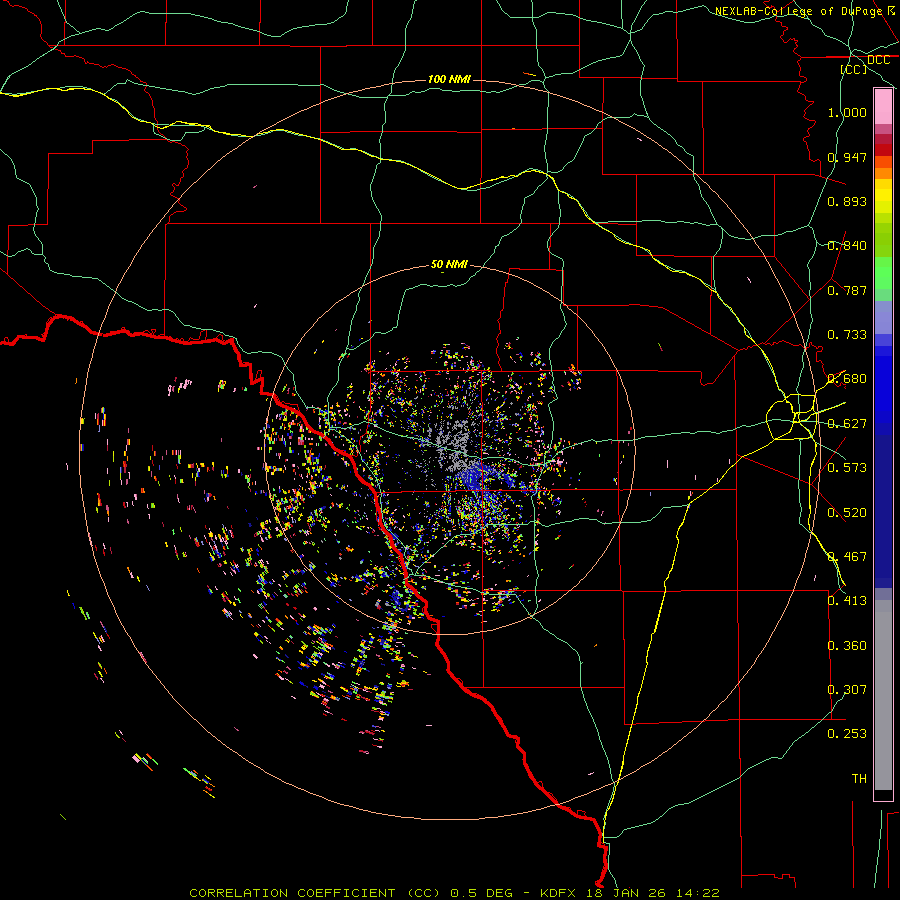The image size is (900, 900).
Task: Click the 0.573 scale value
Action: point(847,468)
